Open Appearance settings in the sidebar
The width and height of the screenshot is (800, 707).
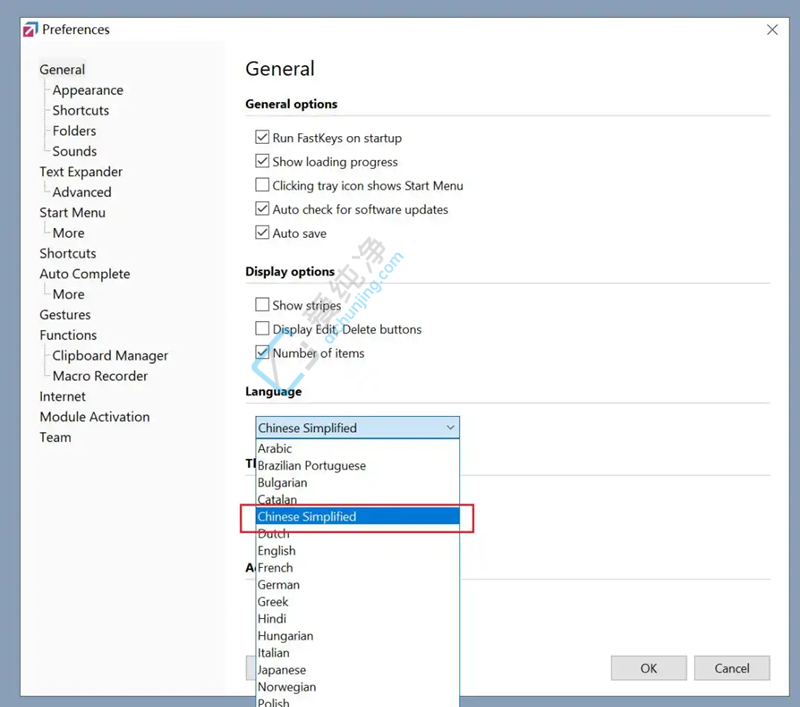pos(88,90)
